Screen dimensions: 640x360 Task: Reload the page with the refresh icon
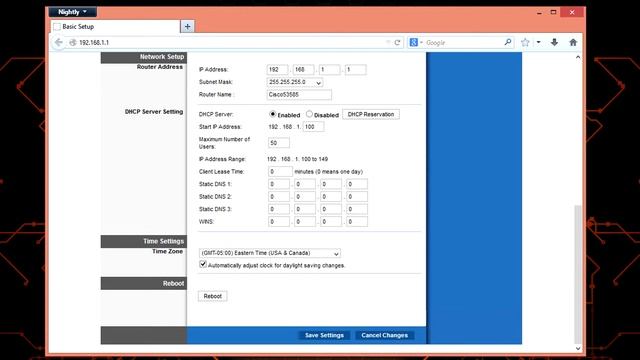397,42
